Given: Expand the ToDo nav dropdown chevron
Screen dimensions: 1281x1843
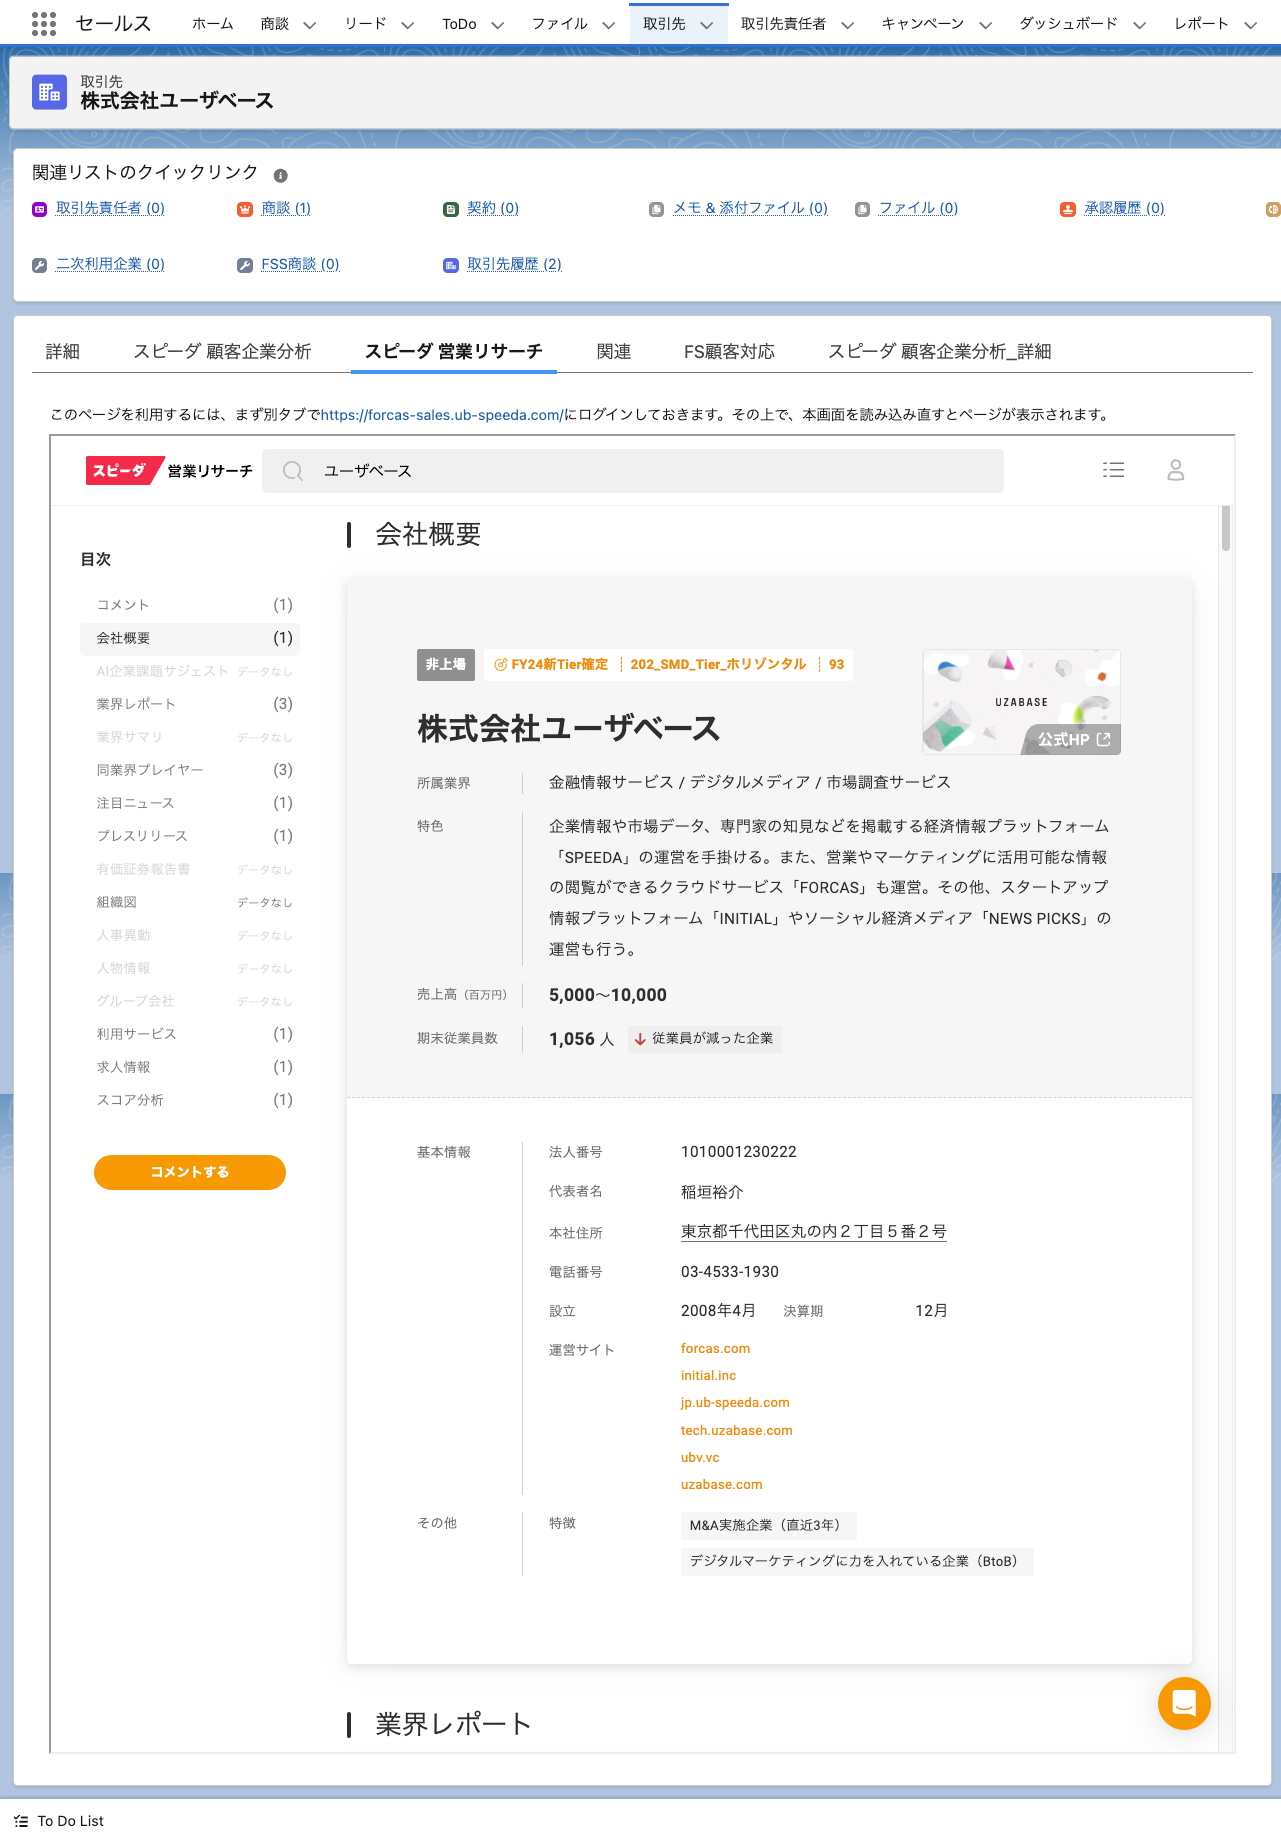Looking at the screenshot, I should coord(497,25).
